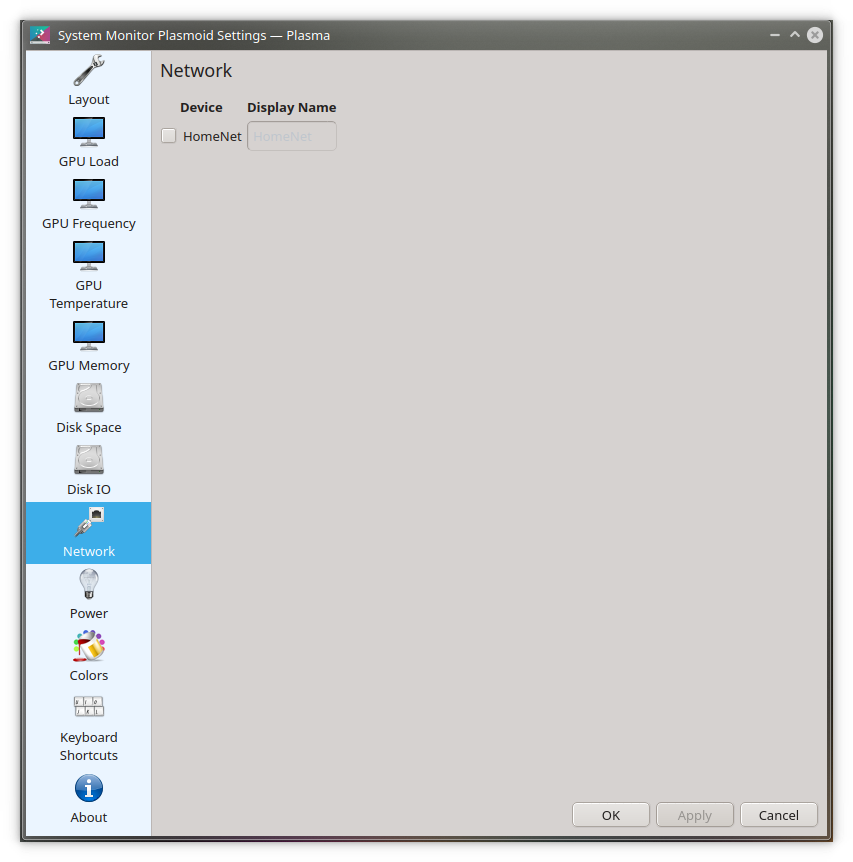Minimize the settings window
This screenshot has width=853, height=862.
[775, 35]
